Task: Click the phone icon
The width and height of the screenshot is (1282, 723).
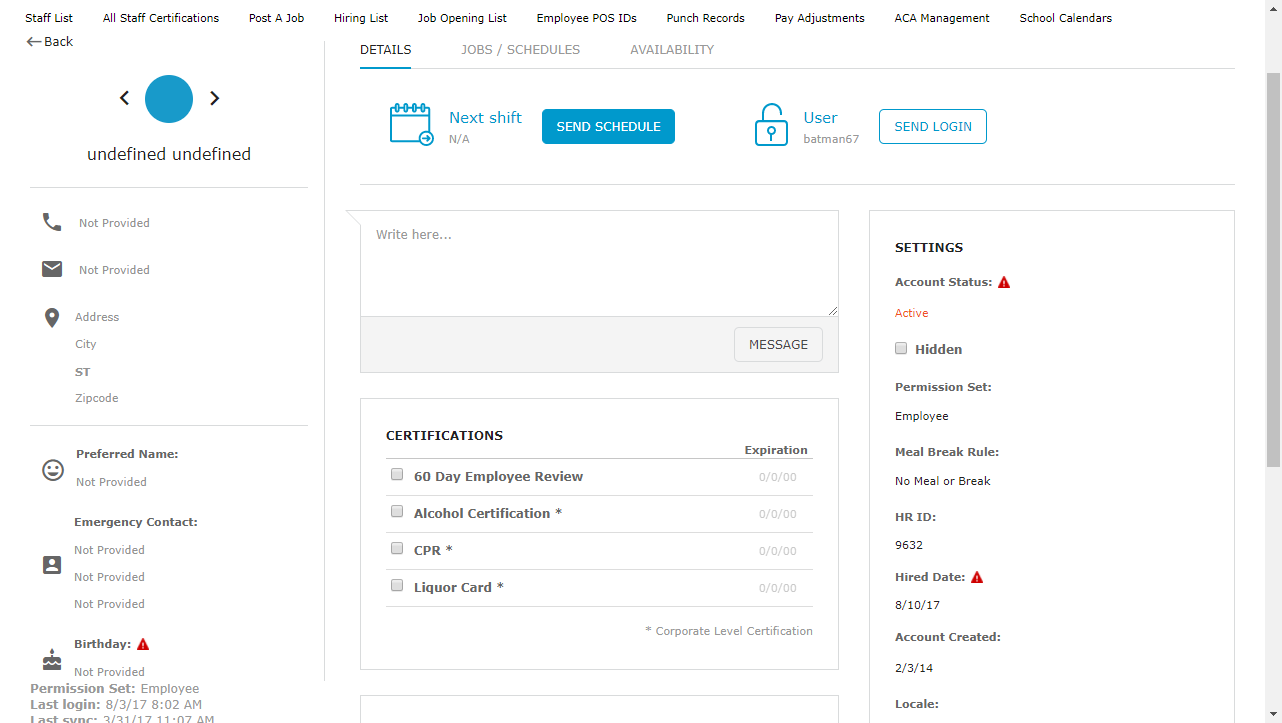Action: 52,222
